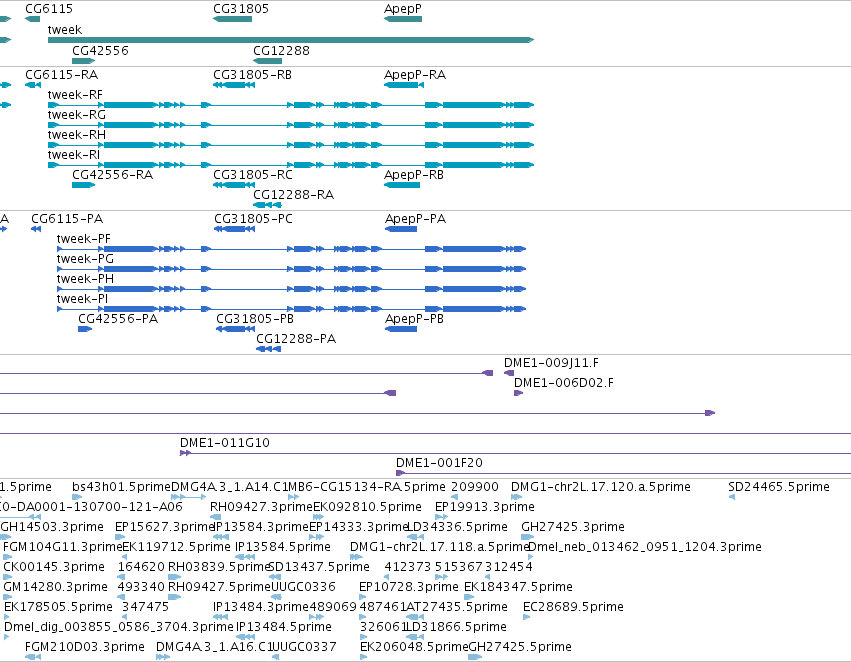
Task: Select EST EP19913.3prime
Action: [x=441, y=517]
